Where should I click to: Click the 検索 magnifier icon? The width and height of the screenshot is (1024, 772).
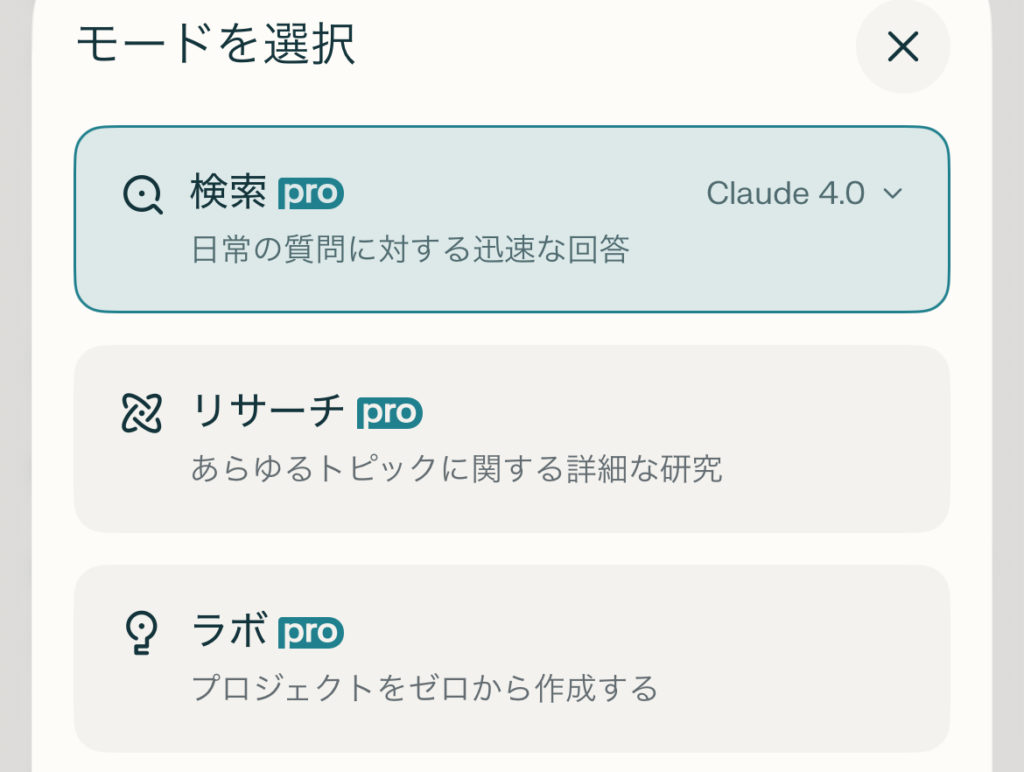(x=142, y=194)
